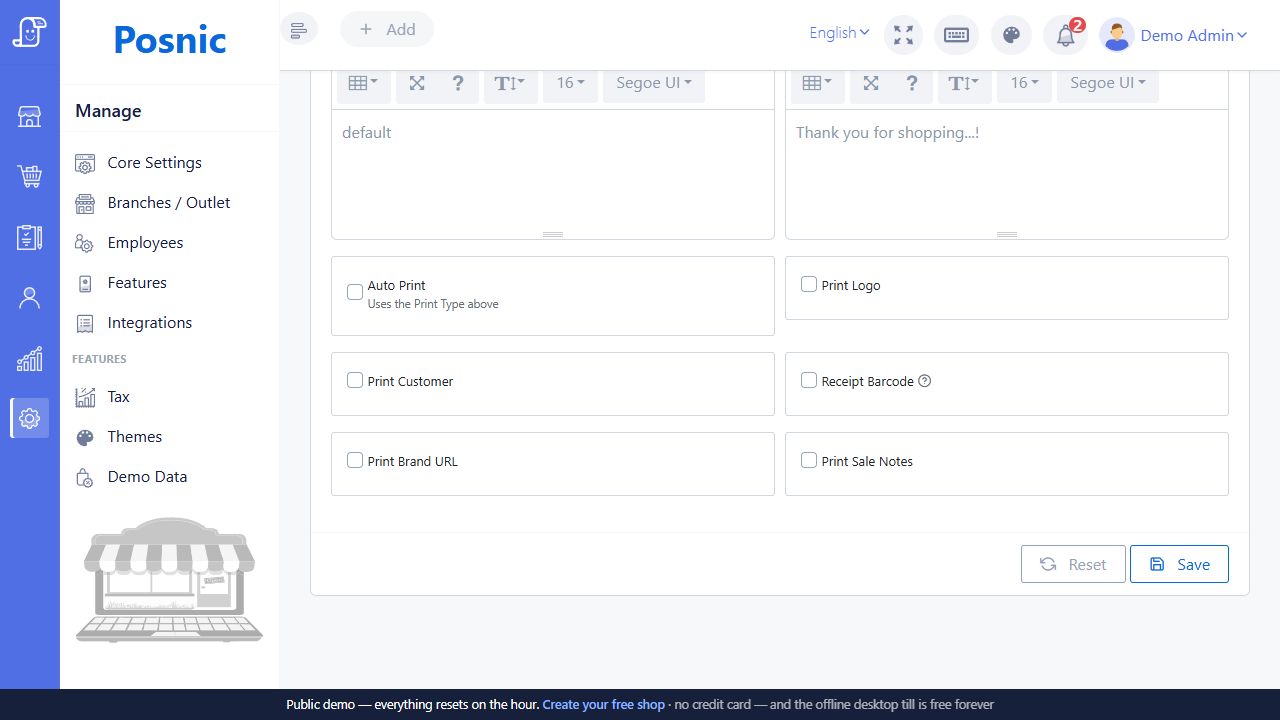The width and height of the screenshot is (1280, 720).
Task: Open the keyboard shortcuts icon
Action: (957, 35)
